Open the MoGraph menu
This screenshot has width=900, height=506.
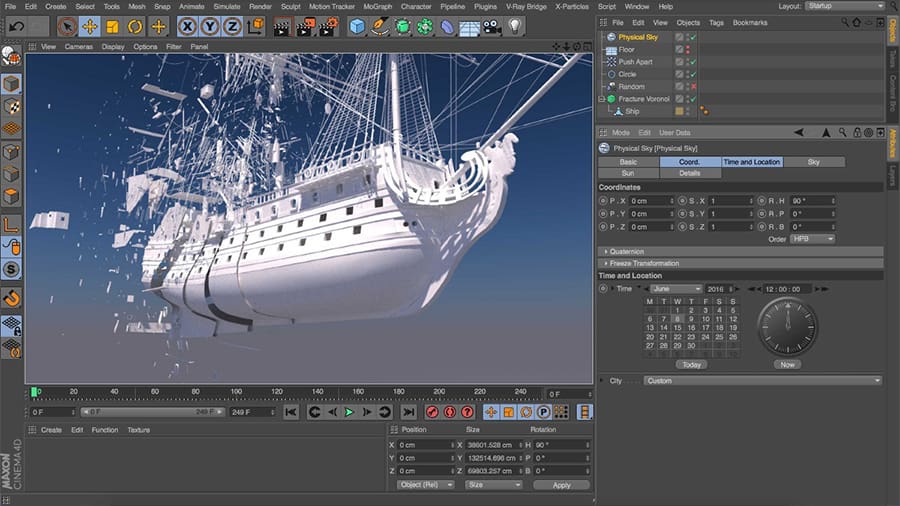377,6
